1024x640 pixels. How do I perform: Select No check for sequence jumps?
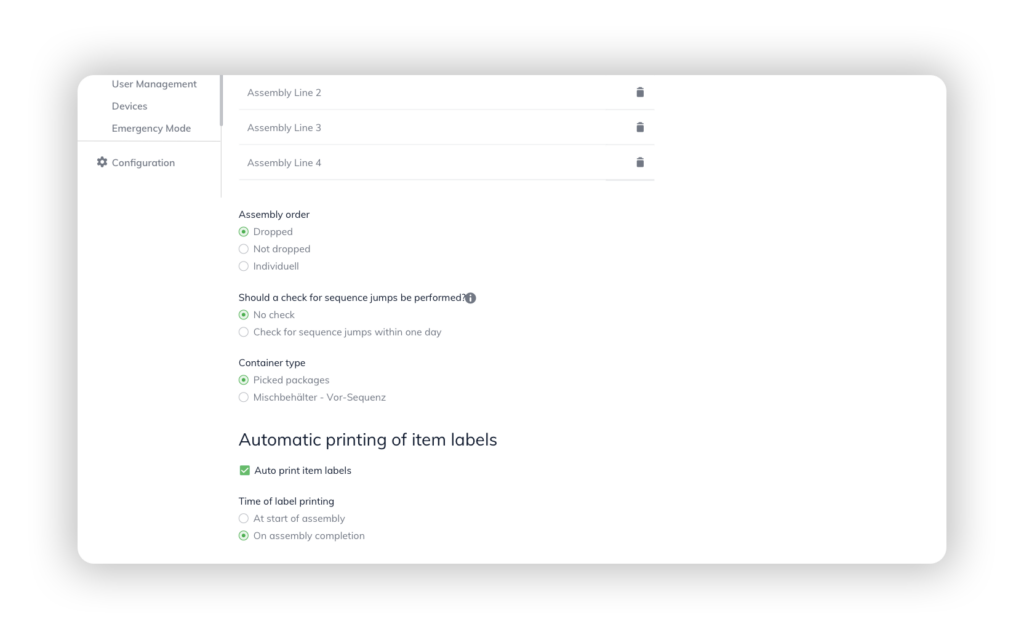click(x=244, y=315)
